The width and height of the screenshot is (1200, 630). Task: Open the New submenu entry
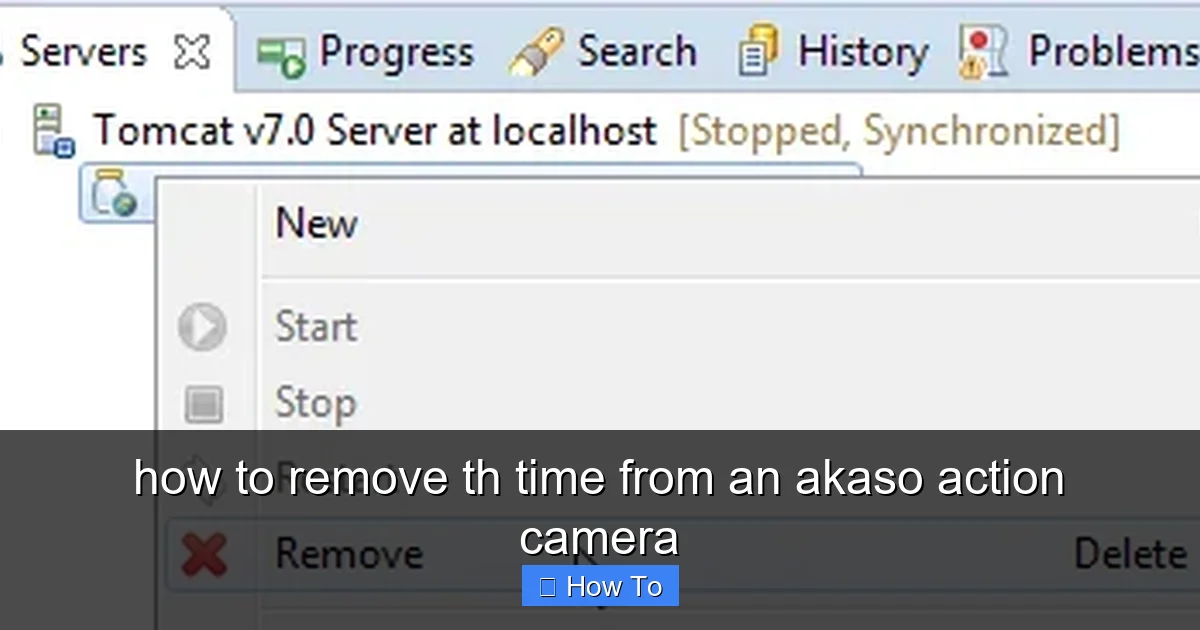(316, 223)
